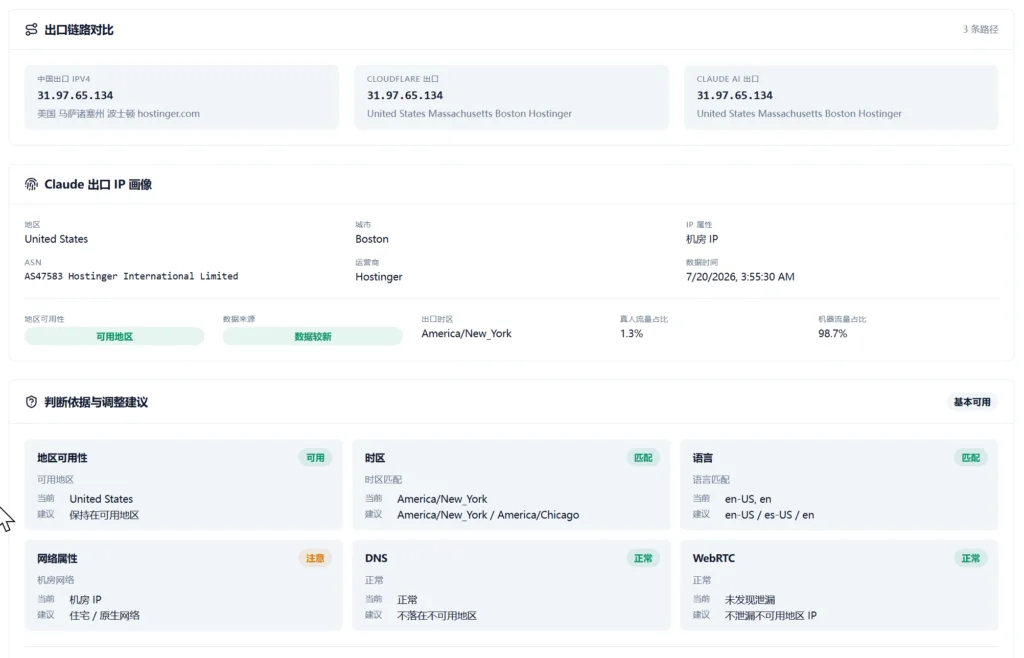Select the Cloudflare 出口 card
1024x658 pixels.
(x=511, y=97)
